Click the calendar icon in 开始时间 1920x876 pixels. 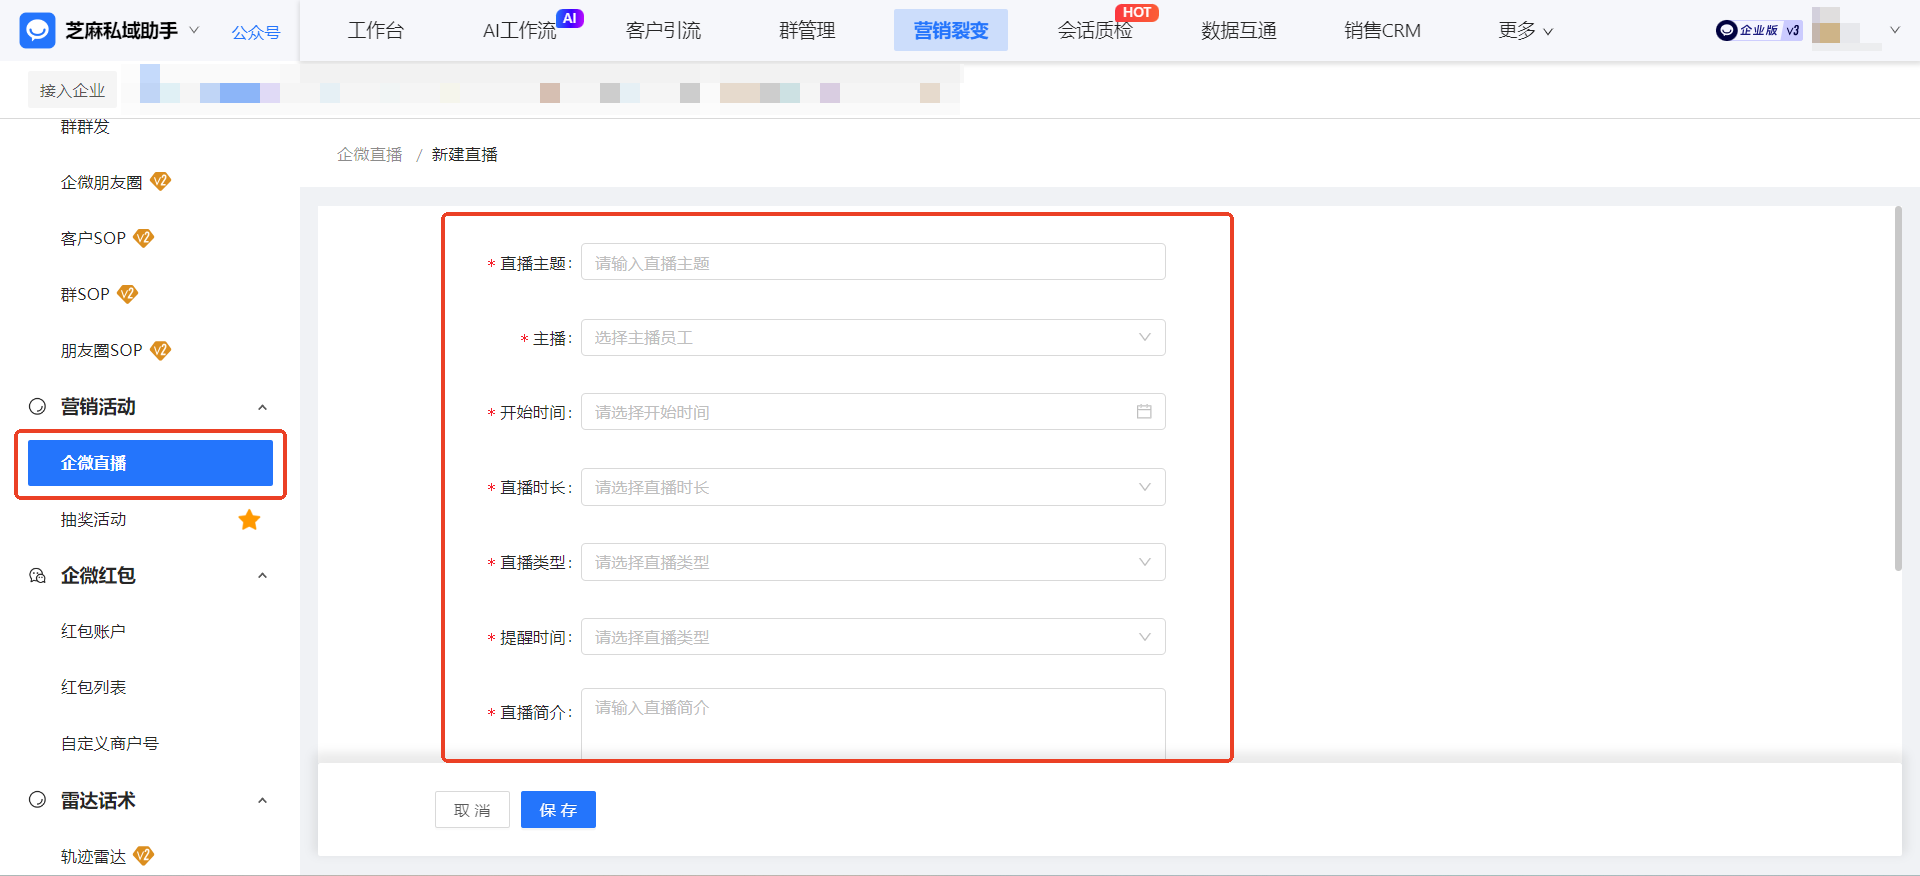pos(1144,411)
